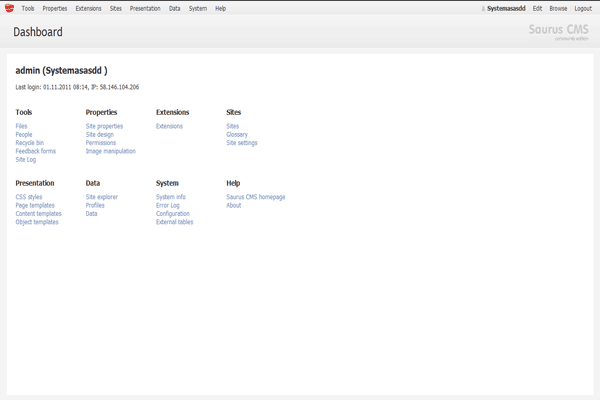Open the Configuration link
This screenshot has width=600, height=400.
(173, 214)
